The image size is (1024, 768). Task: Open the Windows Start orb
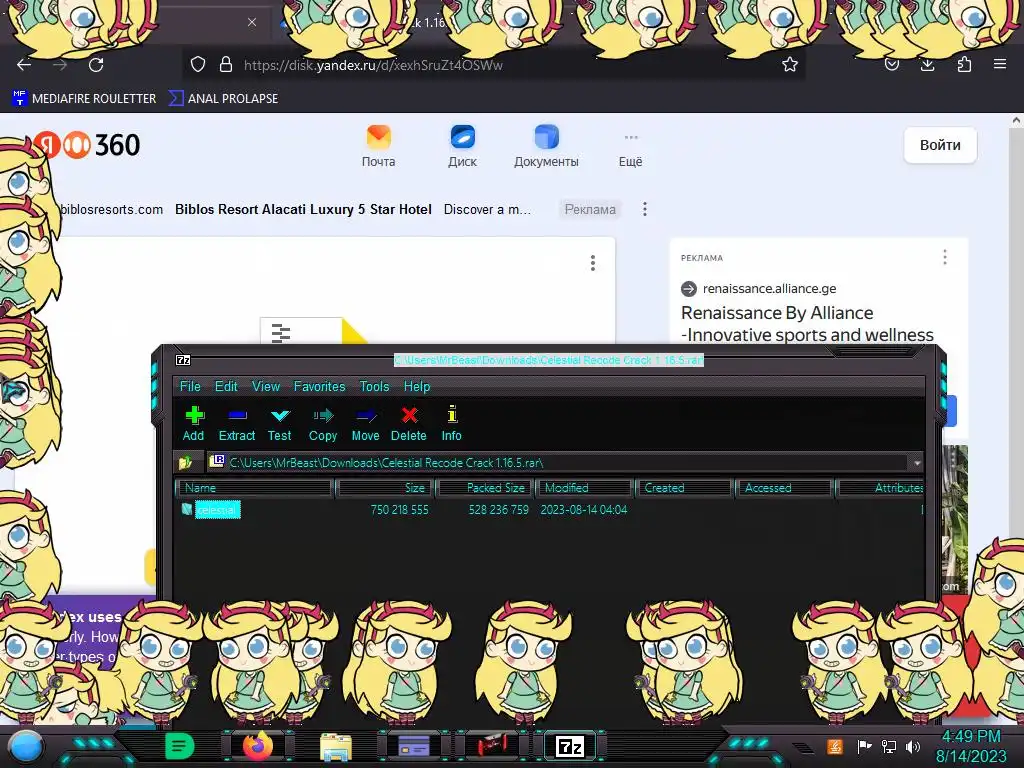pyautogui.click(x=26, y=747)
